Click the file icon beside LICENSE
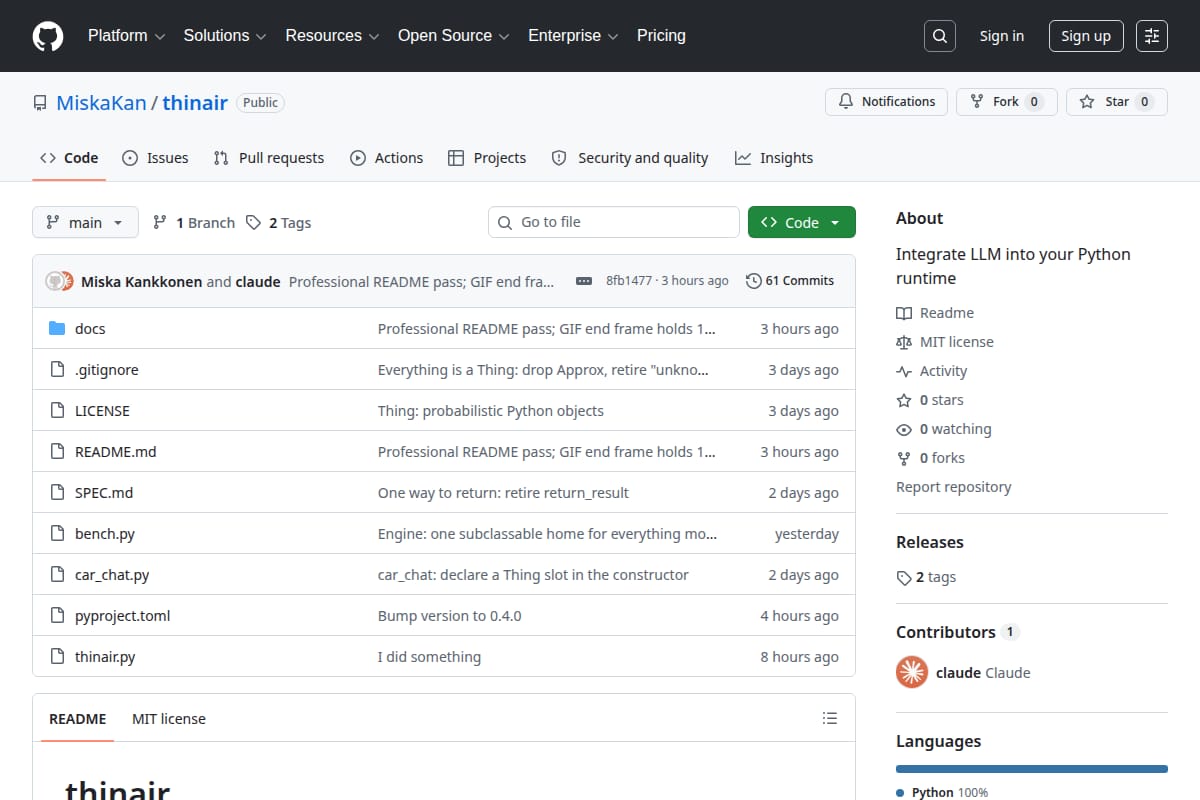 click(57, 411)
